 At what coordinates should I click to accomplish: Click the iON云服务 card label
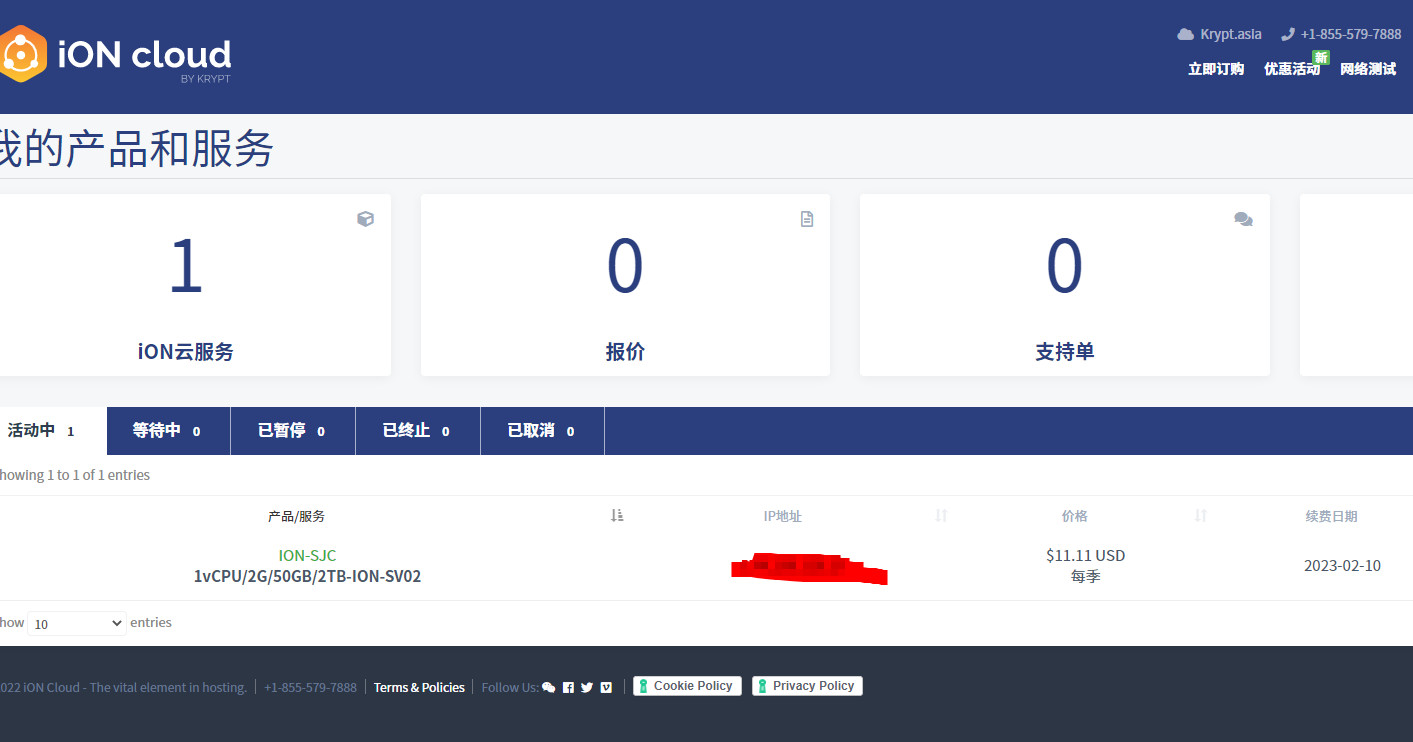point(186,352)
